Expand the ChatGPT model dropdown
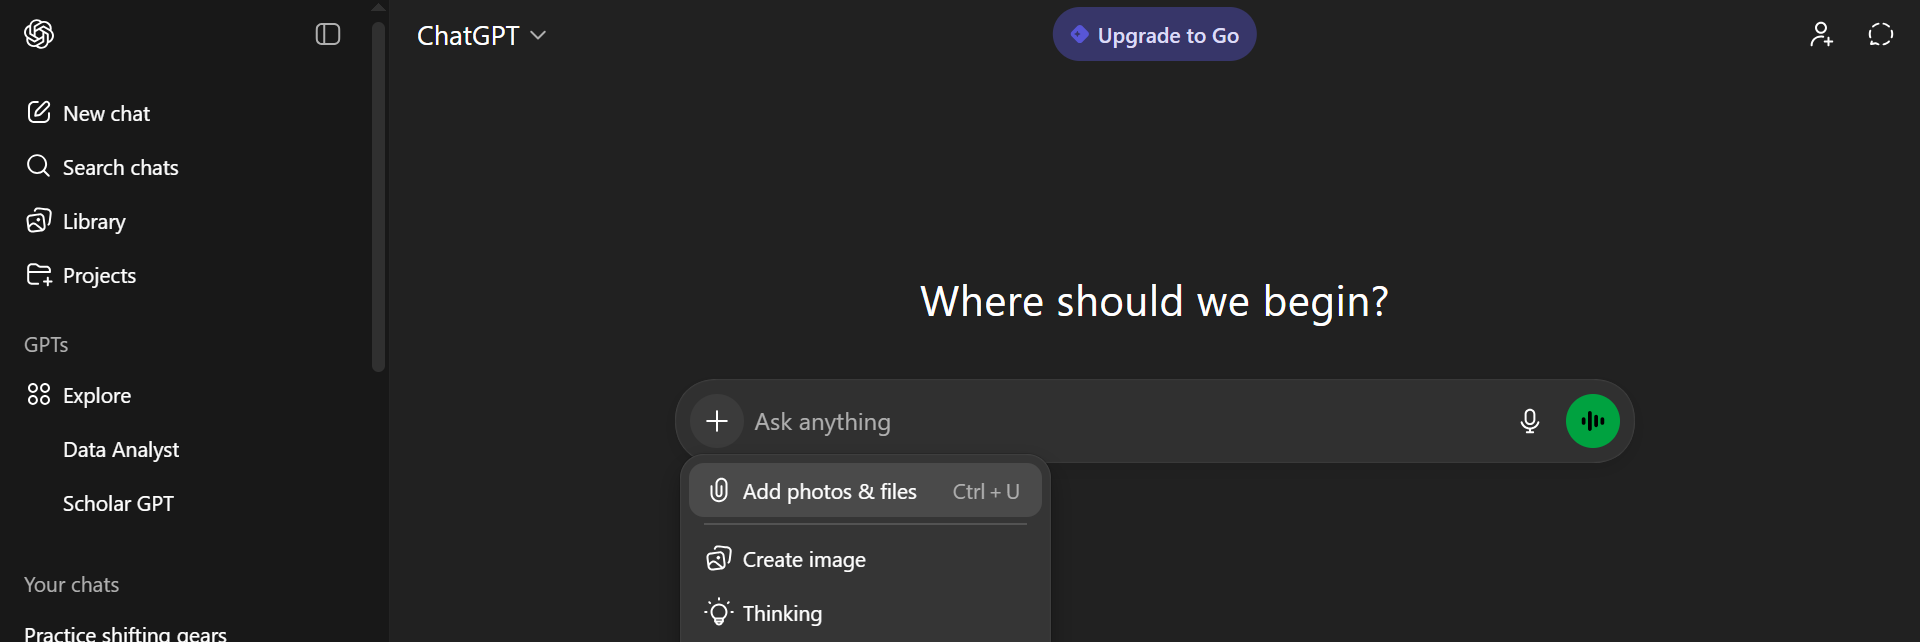1920x642 pixels. click(481, 35)
